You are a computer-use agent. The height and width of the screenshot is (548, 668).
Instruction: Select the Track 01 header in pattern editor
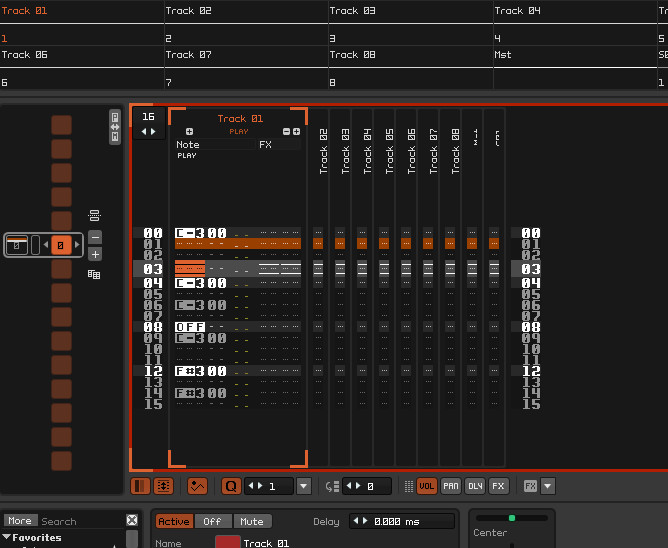point(240,118)
